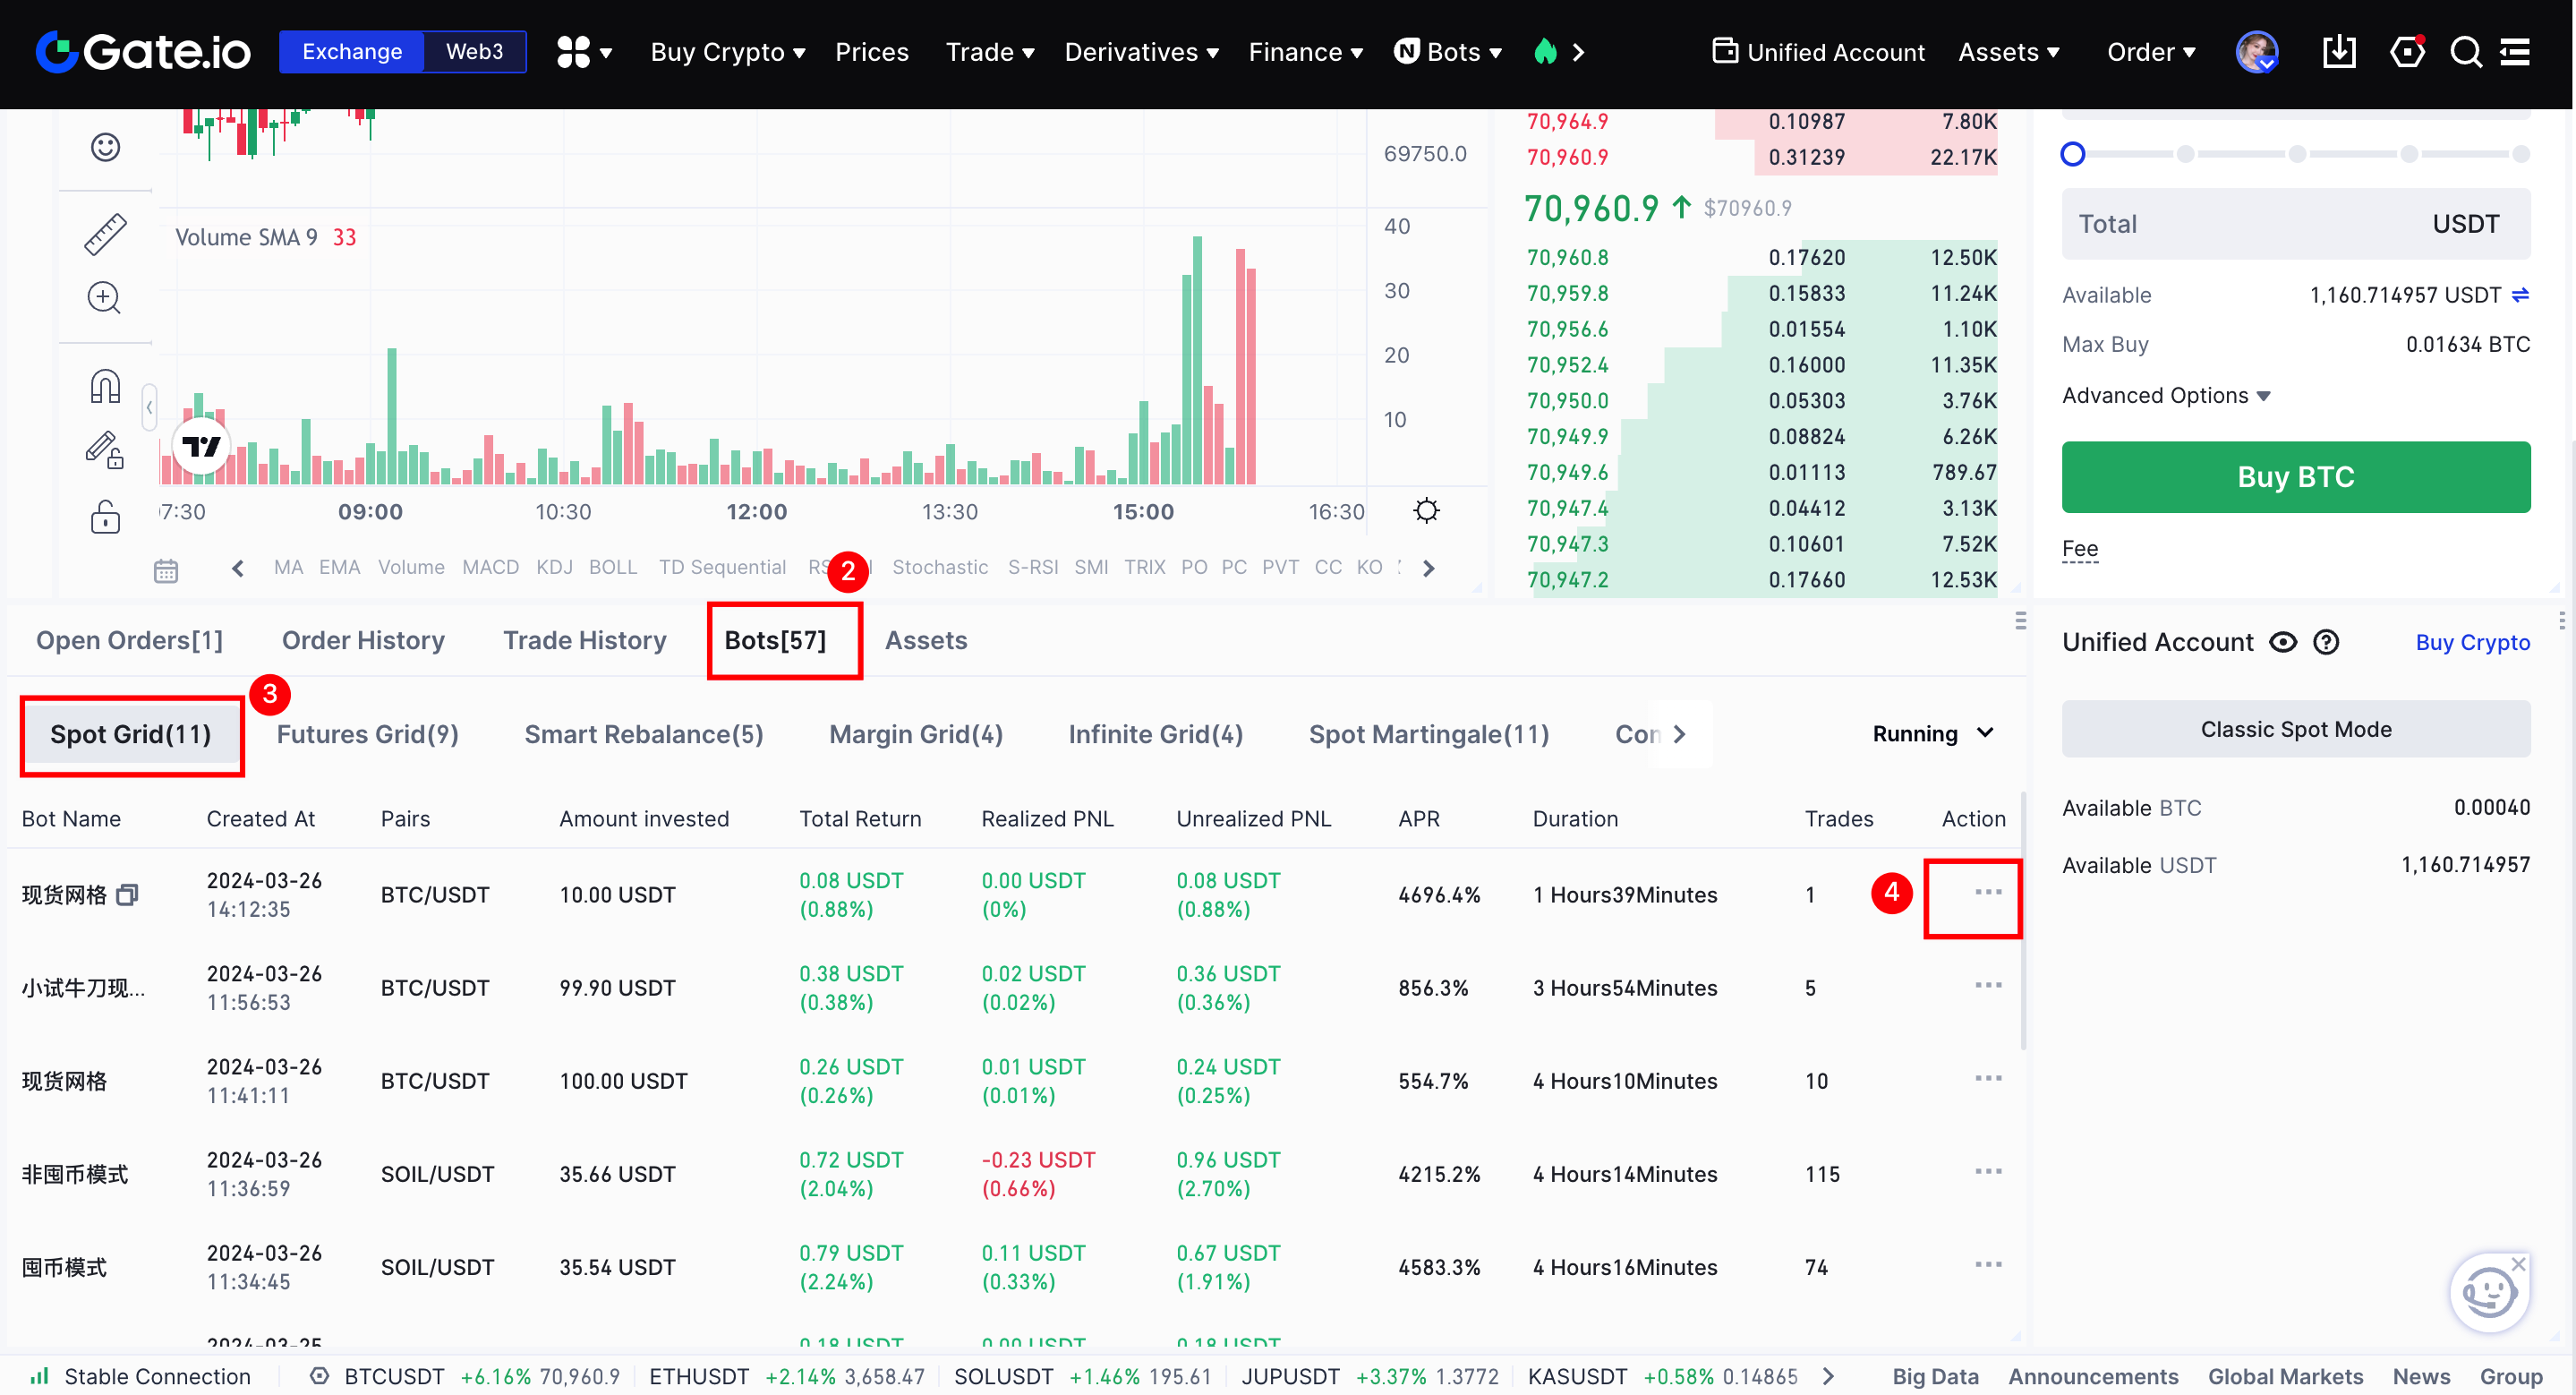Open the calendar date range icon below chart

(x=166, y=571)
